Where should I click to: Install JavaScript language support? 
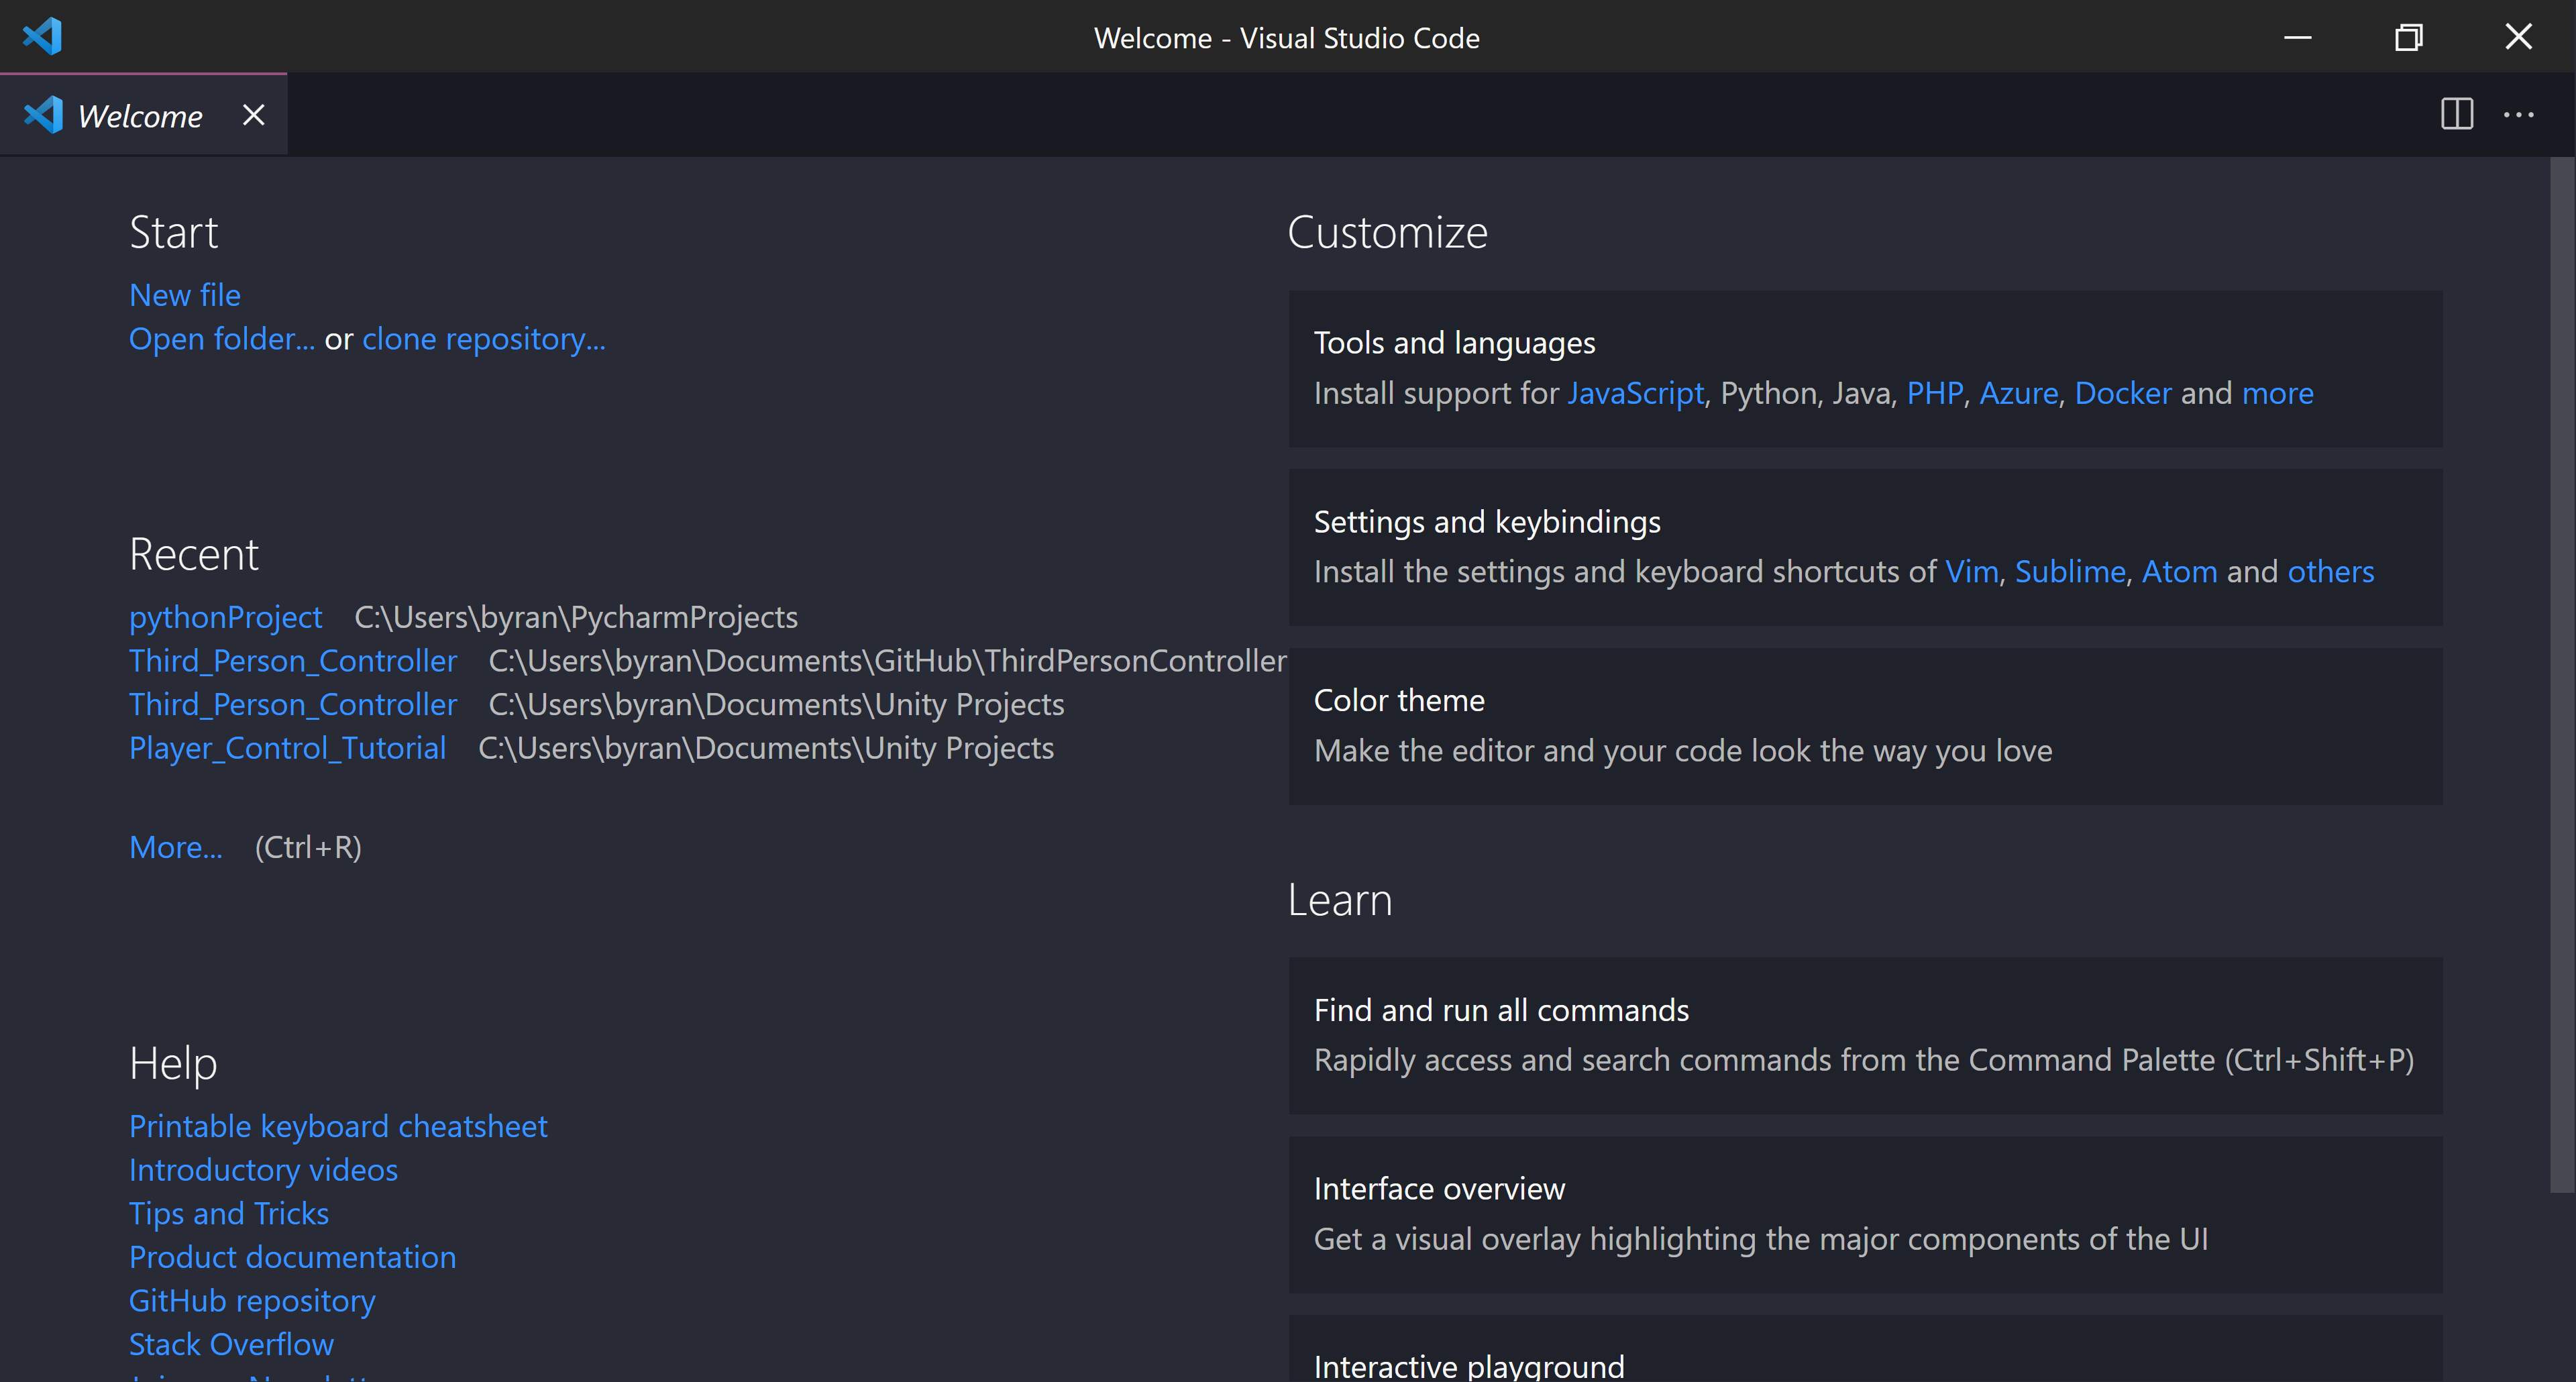(x=1636, y=393)
